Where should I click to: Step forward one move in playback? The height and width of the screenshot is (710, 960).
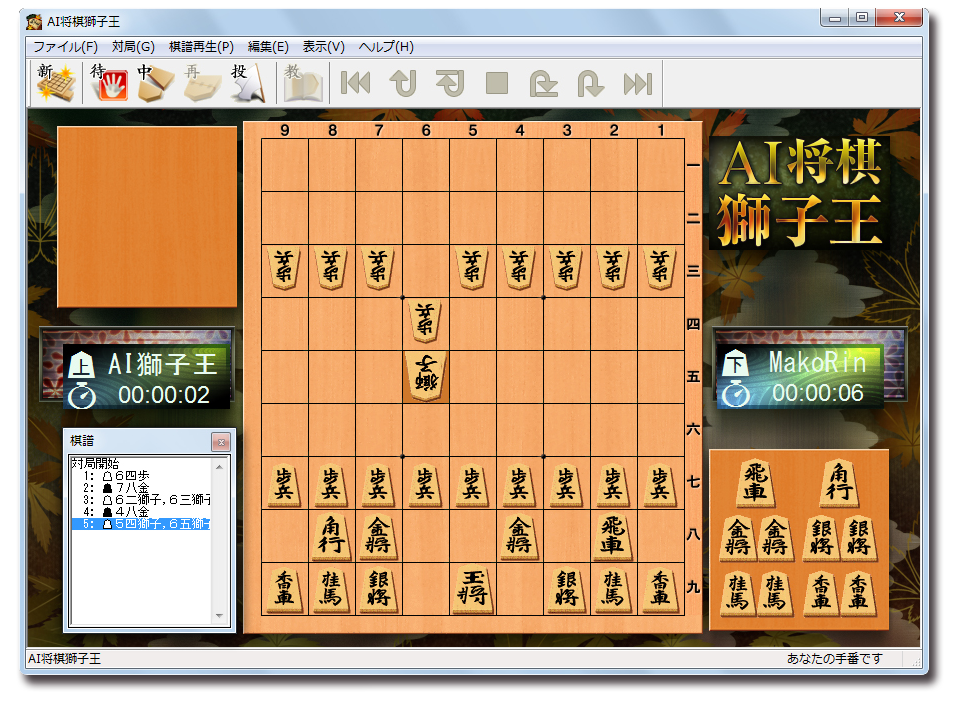[x=543, y=83]
